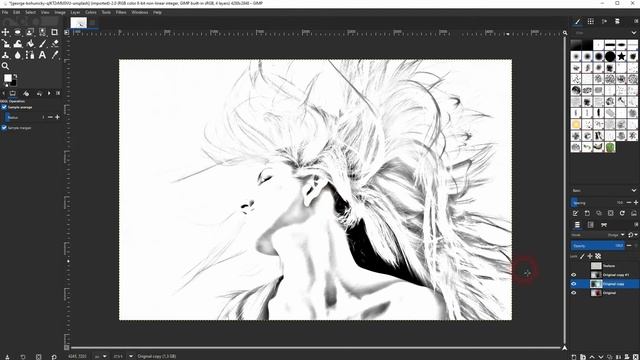Screen dimensions: 640x360
Task: Hide the selected Original copy layer
Action: click(574, 284)
